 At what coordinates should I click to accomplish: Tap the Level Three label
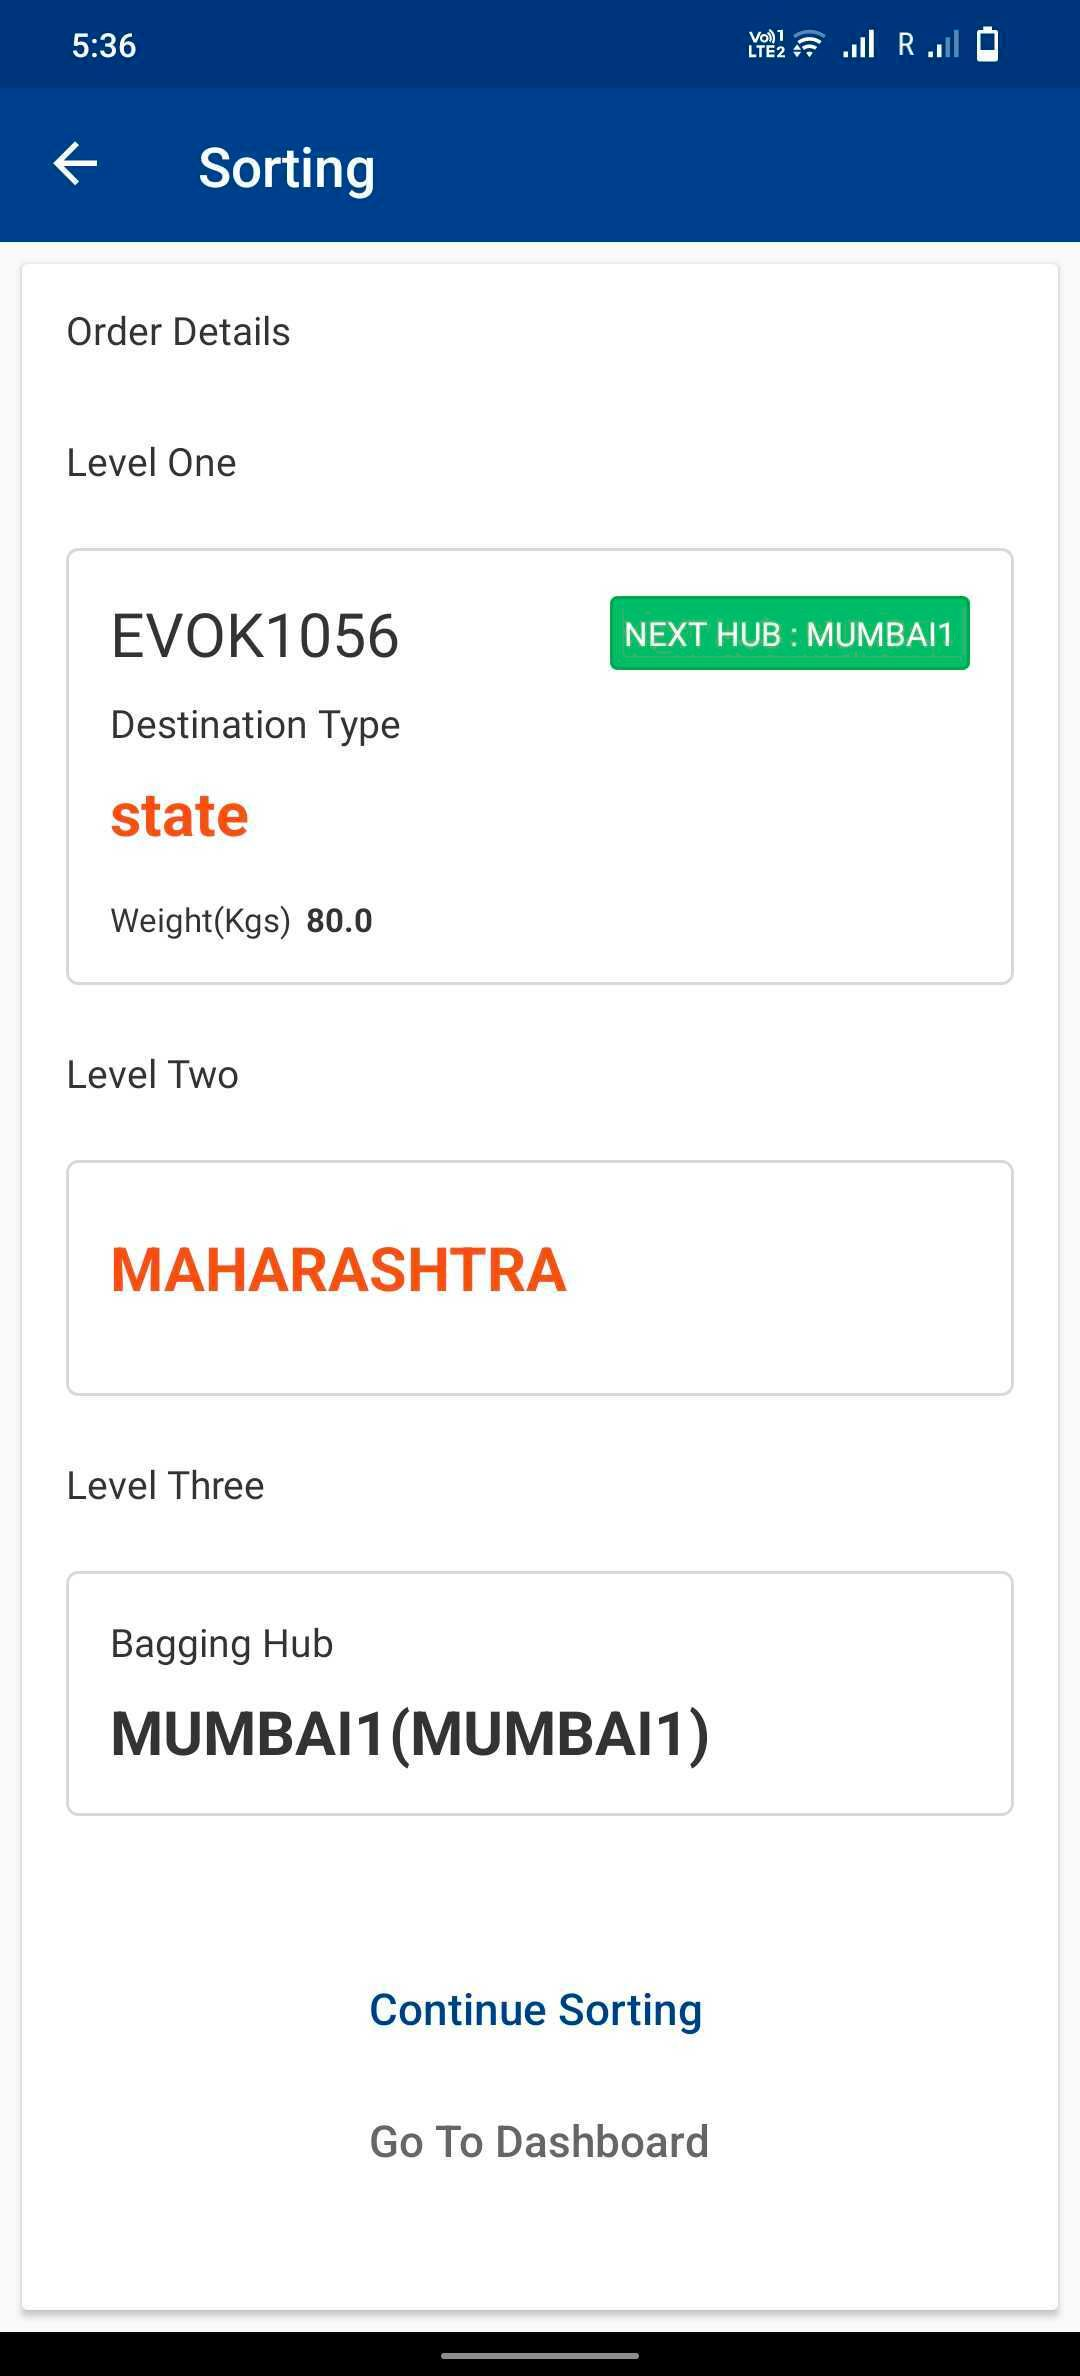coord(165,1486)
